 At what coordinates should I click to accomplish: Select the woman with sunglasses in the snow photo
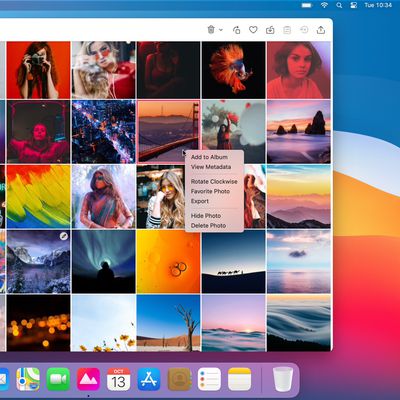click(104, 197)
